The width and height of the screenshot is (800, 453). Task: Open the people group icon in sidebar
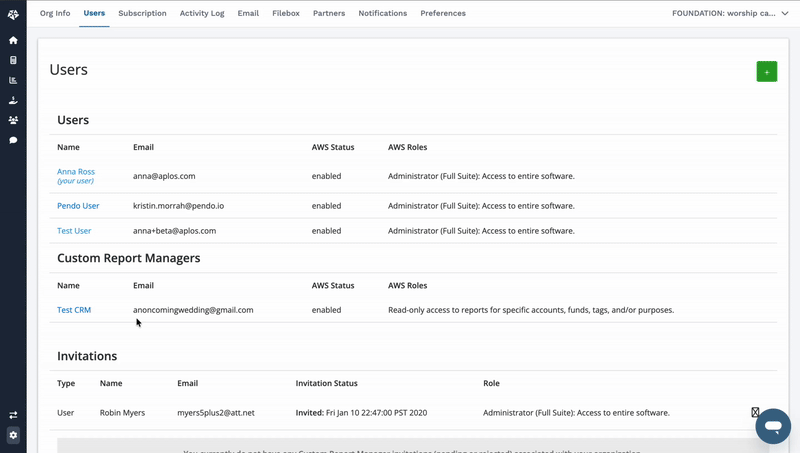tap(13, 120)
